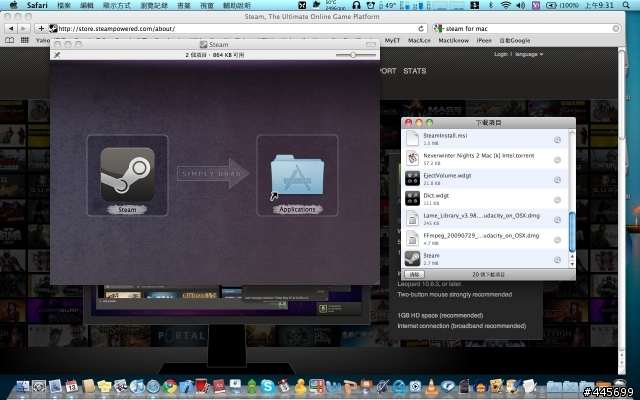Open the iPeen bookmark

(484, 40)
